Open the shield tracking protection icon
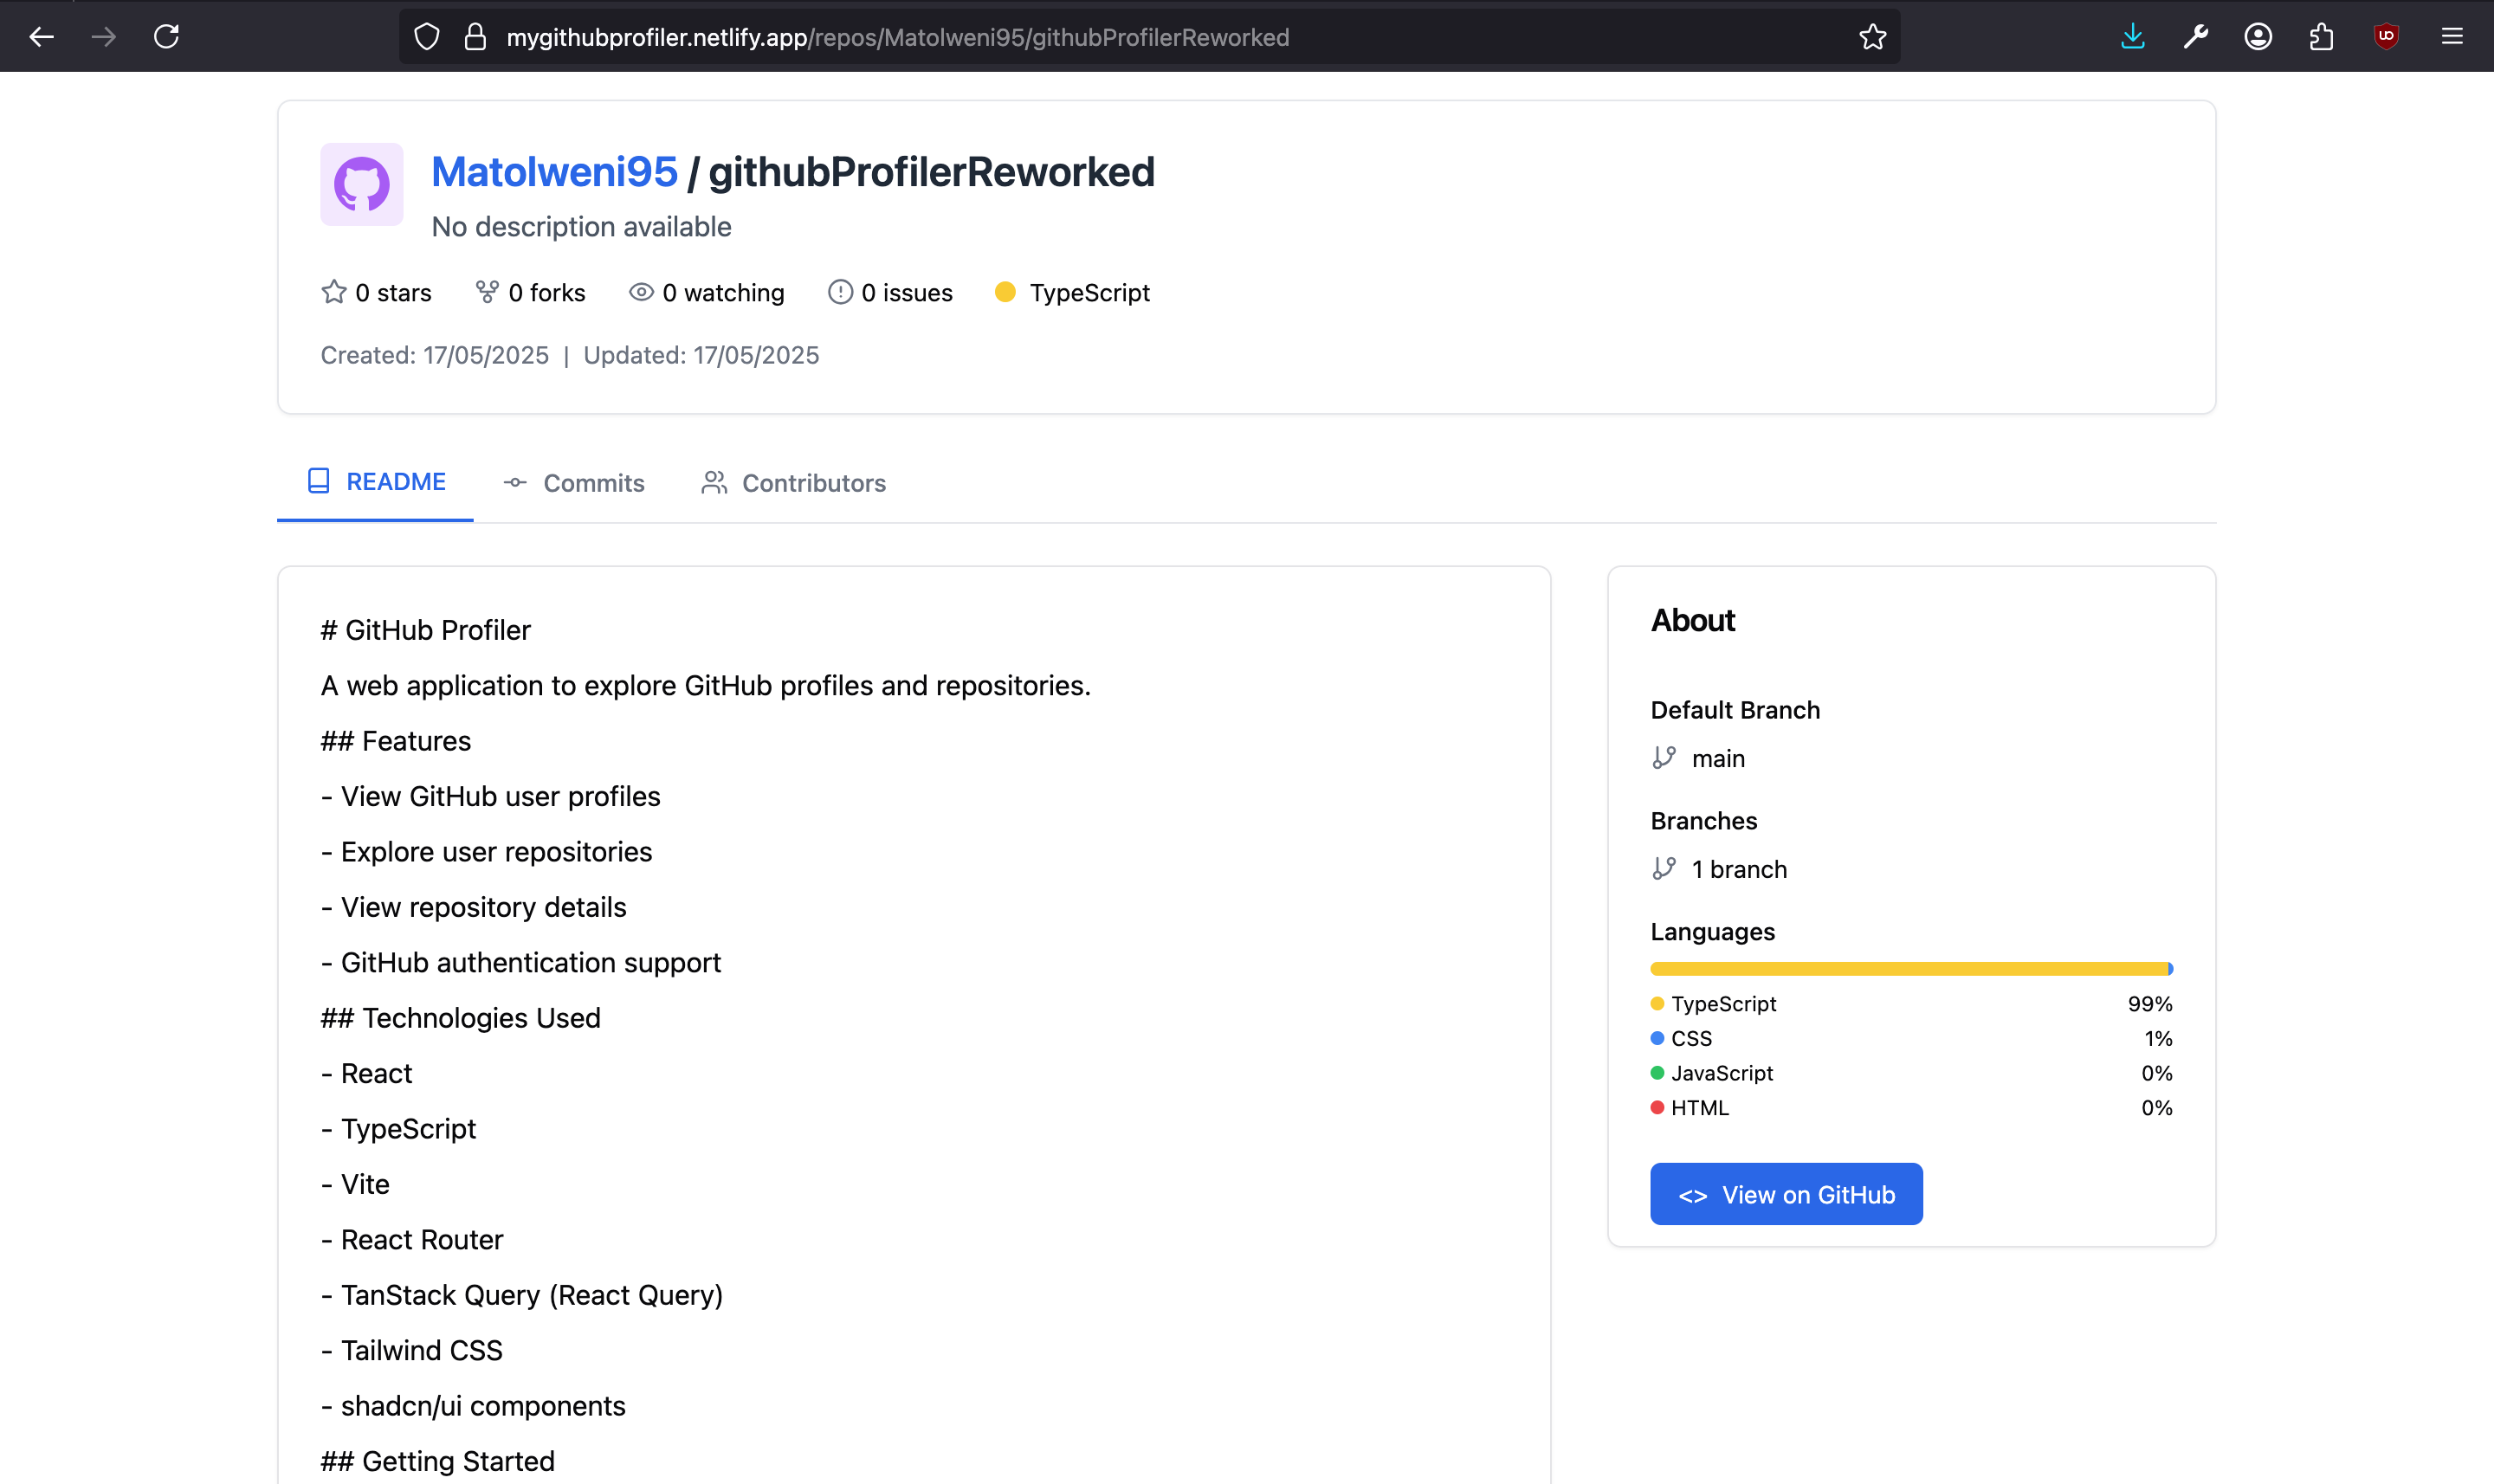2494x1484 pixels. [427, 37]
